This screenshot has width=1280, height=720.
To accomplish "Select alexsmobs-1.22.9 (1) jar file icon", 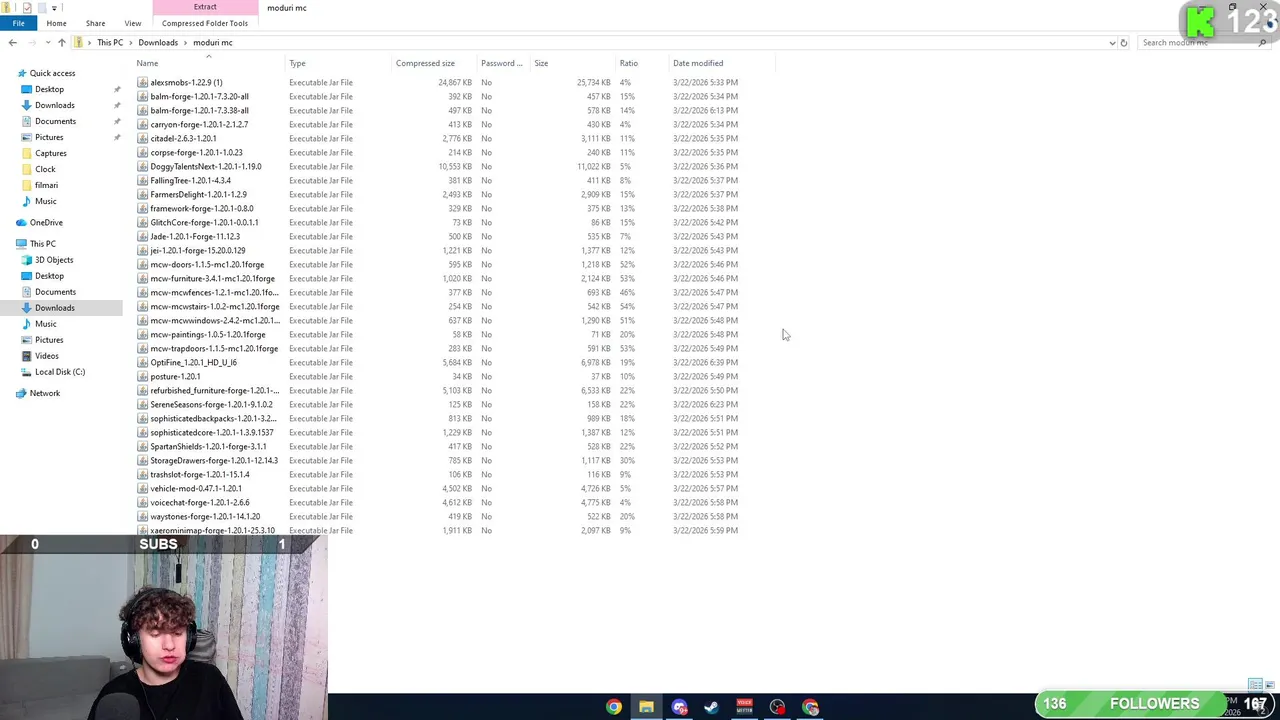I will [x=143, y=82].
